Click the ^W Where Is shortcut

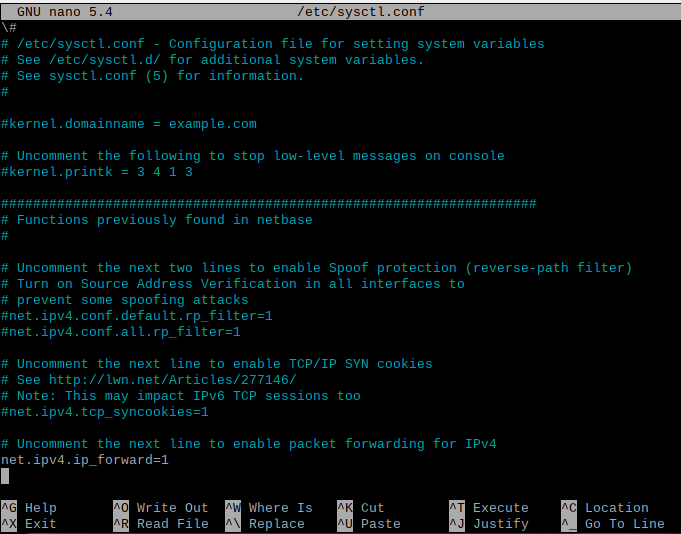[268, 508]
